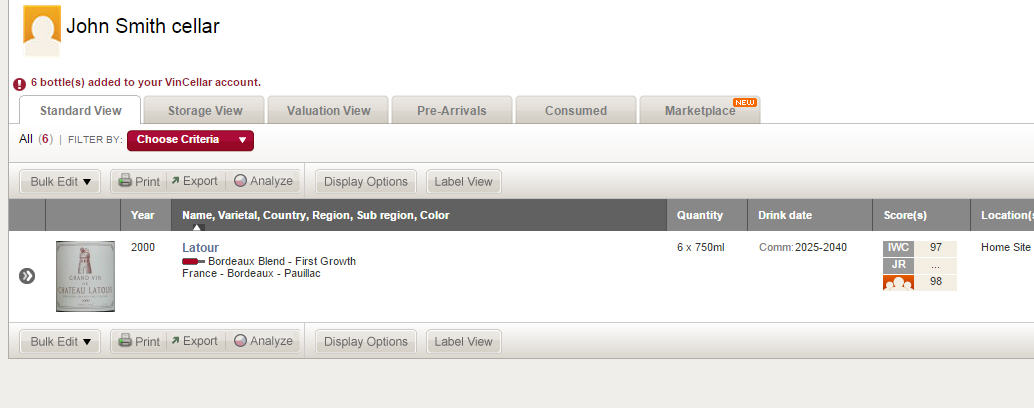
Task: Click the community score people icon
Action: tap(898, 282)
